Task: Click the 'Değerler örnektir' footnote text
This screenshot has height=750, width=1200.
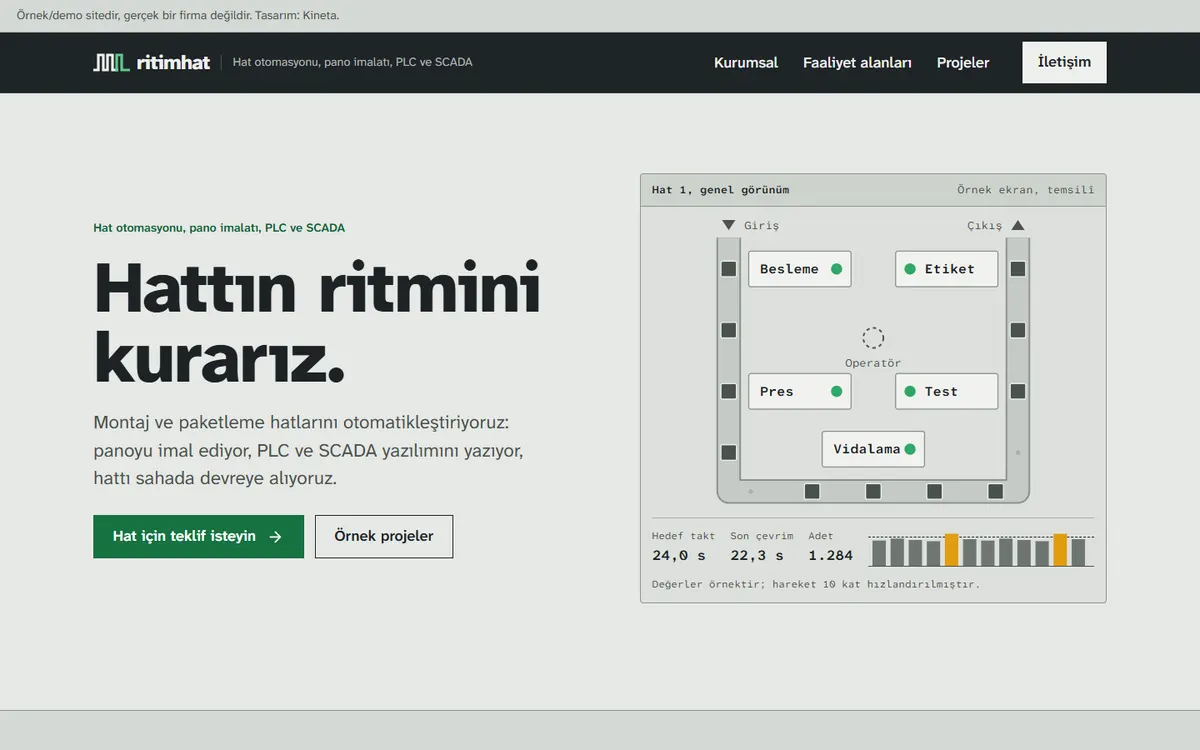Action: [816, 584]
